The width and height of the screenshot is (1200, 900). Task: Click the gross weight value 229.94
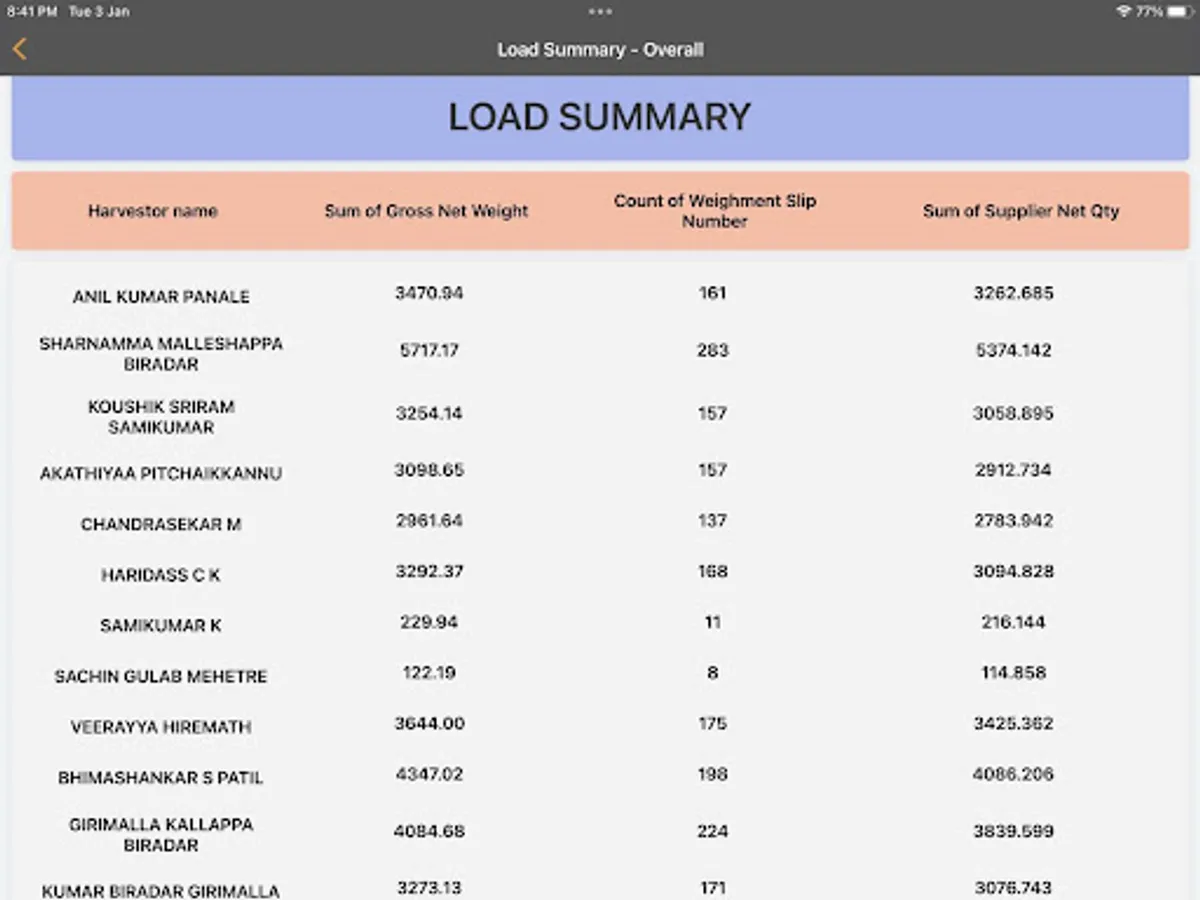click(x=429, y=622)
